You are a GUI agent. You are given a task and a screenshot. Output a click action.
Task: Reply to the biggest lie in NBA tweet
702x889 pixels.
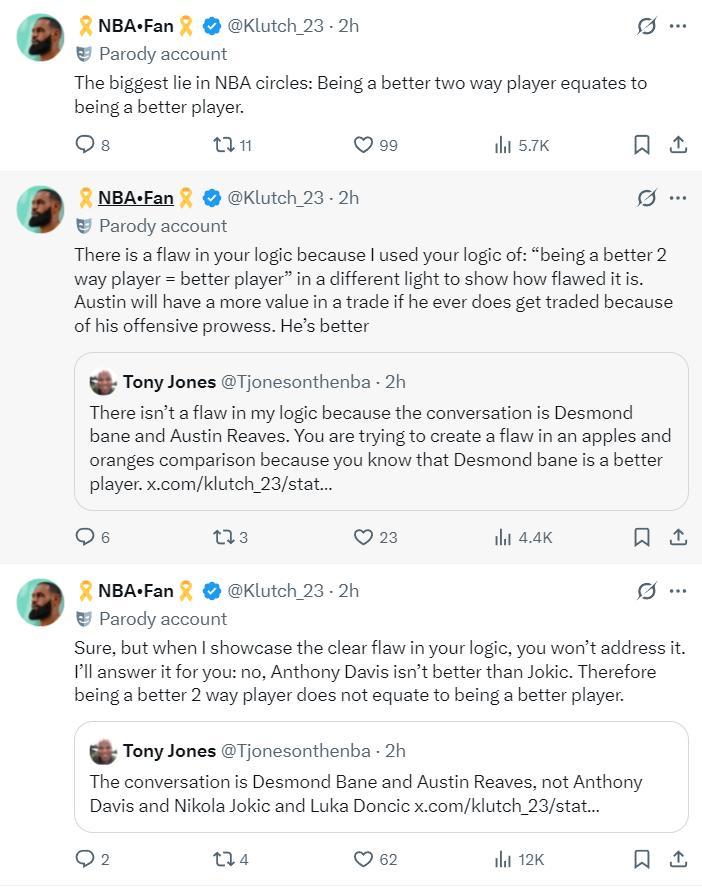point(85,145)
